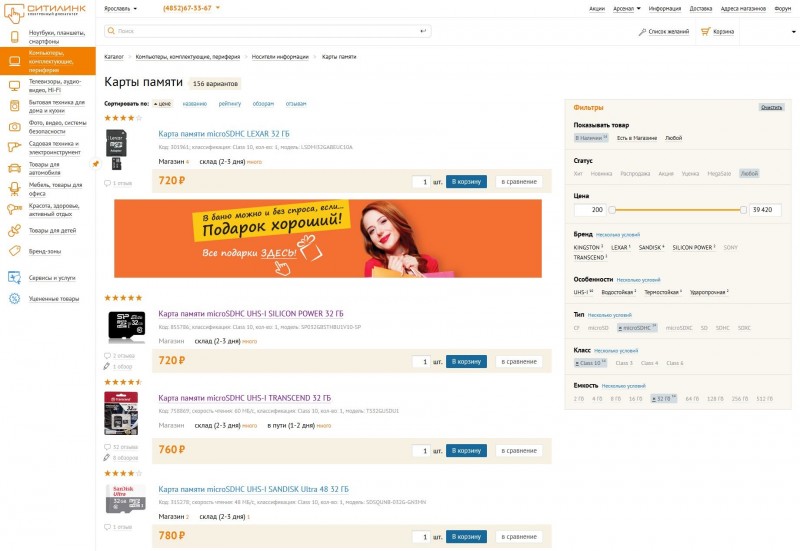This screenshot has width=800, height=551.
Task: Sort by рейтингу link
Action: click(x=230, y=104)
